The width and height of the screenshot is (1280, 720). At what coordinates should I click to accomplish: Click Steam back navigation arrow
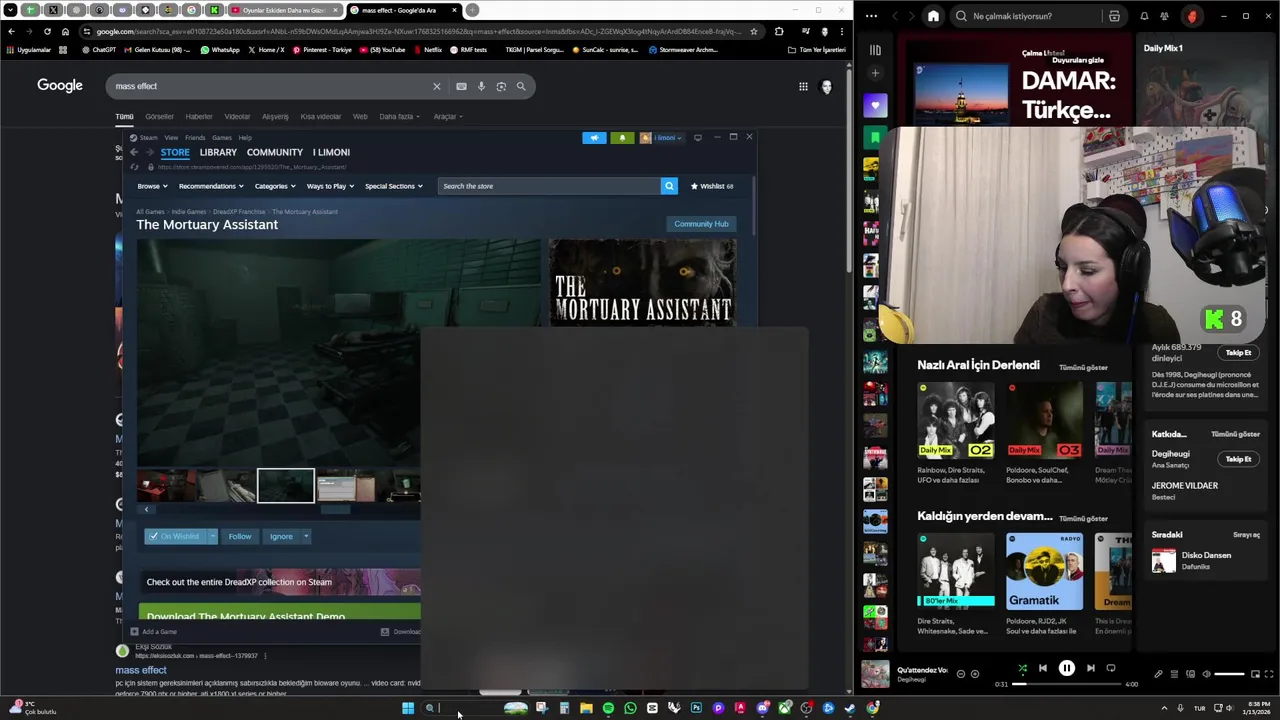pyautogui.click(x=134, y=152)
